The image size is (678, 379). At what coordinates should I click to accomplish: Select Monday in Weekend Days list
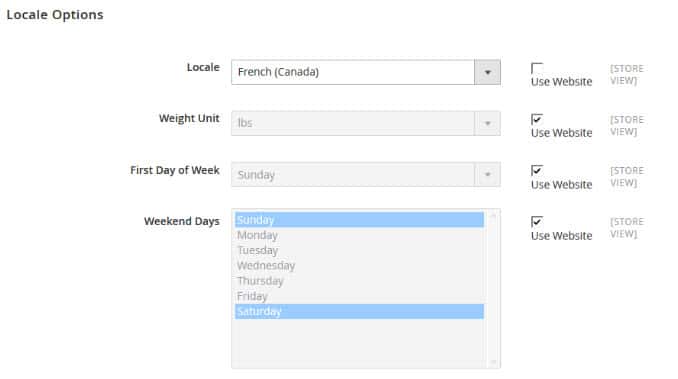(359, 235)
